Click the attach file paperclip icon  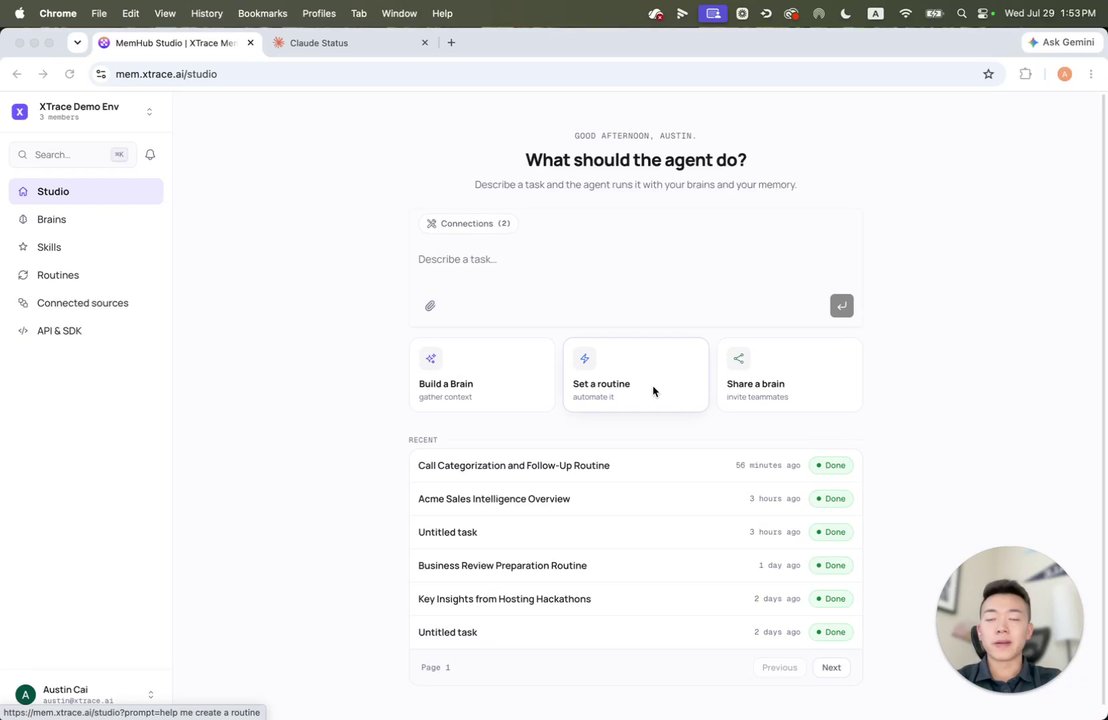coord(430,306)
